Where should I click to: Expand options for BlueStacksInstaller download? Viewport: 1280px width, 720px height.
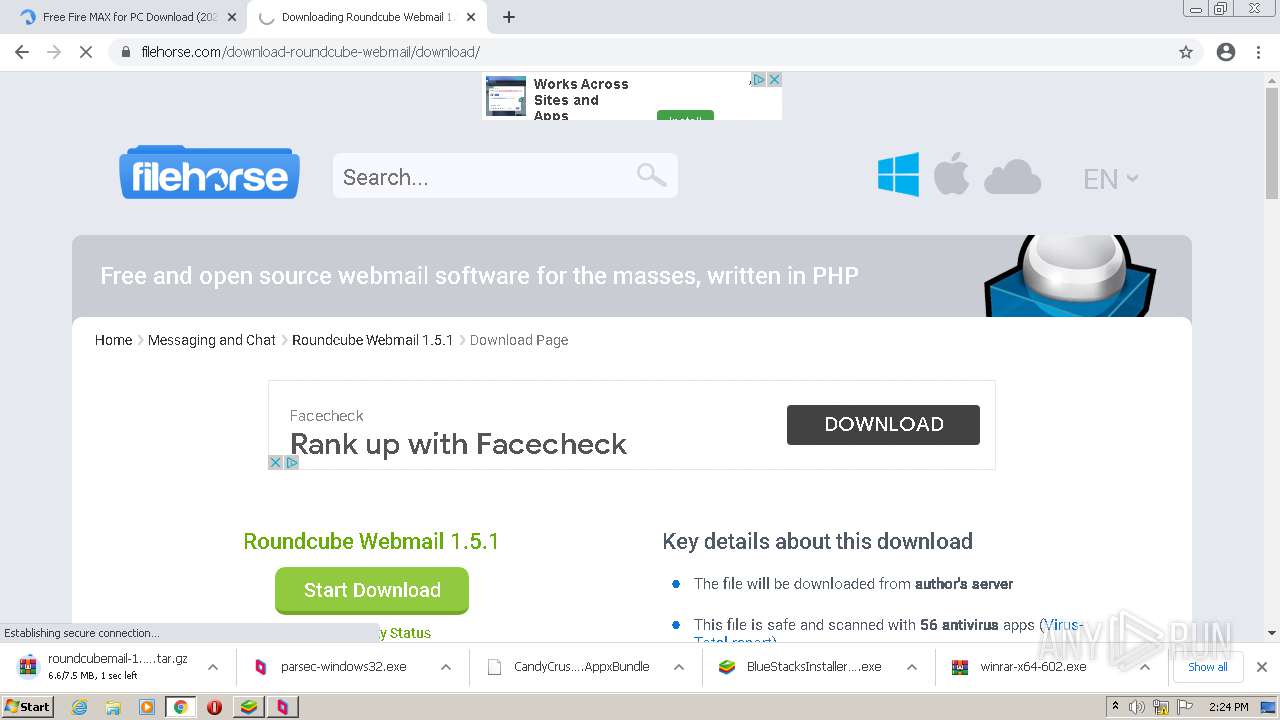pyautogui.click(x=911, y=667)
